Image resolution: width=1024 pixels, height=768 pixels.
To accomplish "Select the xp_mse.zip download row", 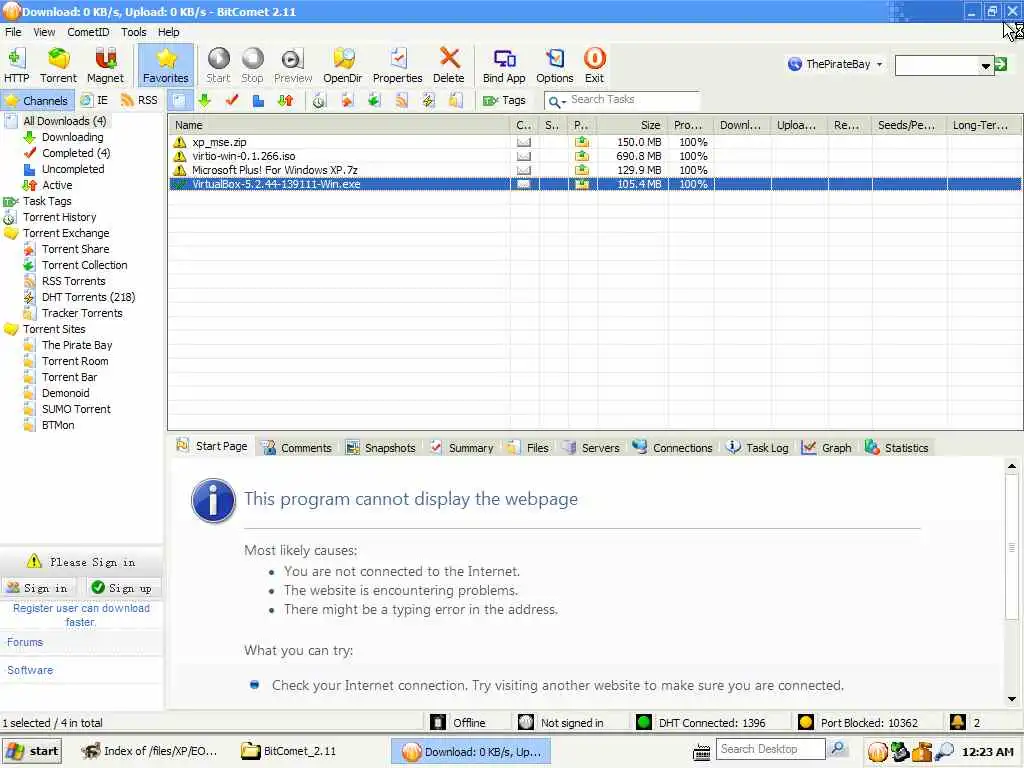I will 594,142.
